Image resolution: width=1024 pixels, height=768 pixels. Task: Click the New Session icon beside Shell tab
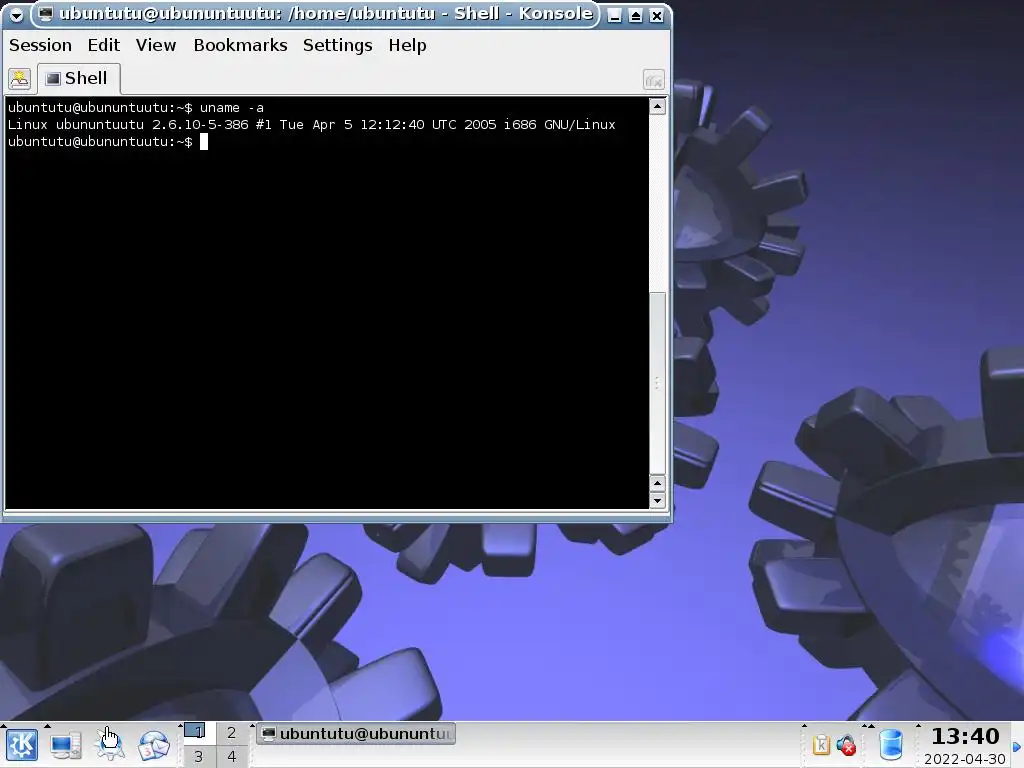coord(20,79)
